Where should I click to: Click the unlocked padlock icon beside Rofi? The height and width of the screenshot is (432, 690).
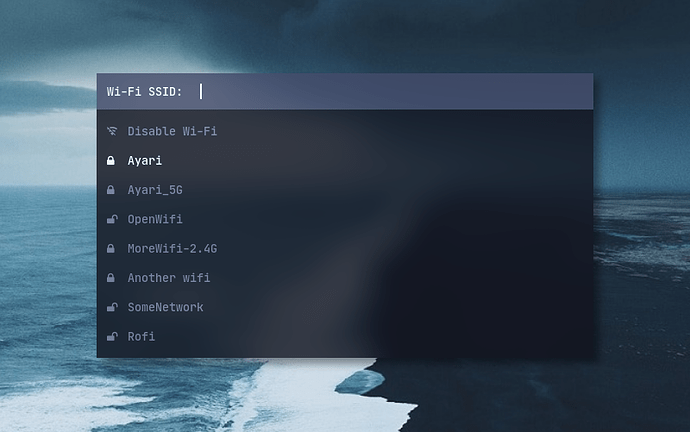coord(111,336)
